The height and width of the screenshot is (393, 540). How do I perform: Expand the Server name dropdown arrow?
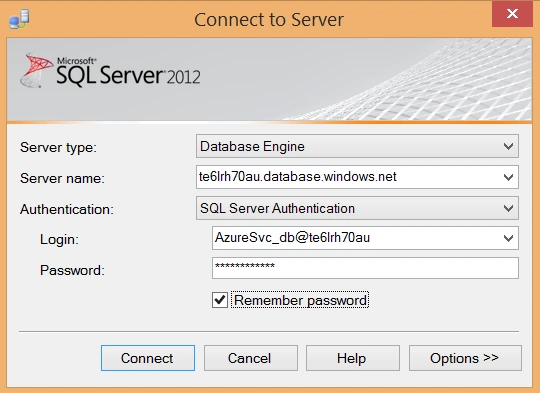tap(508, 177)
